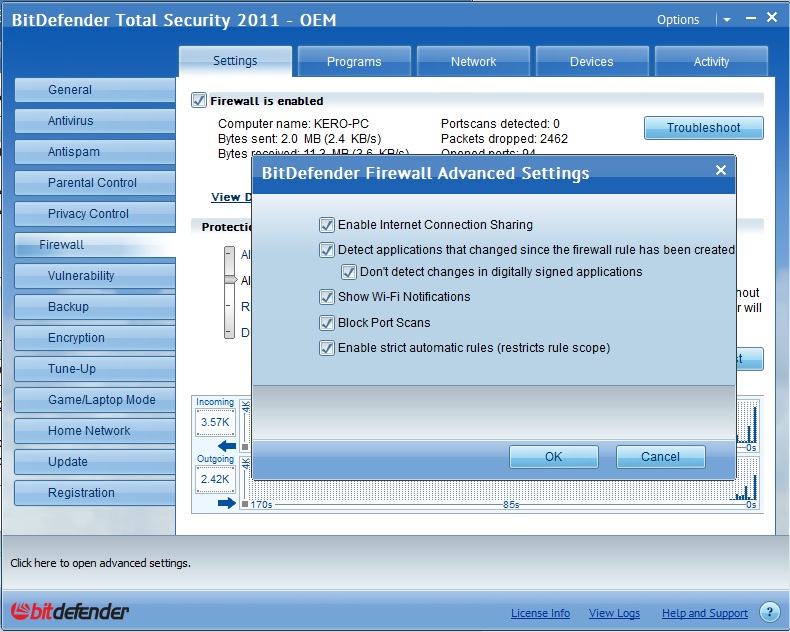Click the Troubleshoot button
Screen dimensions: 790x632
704,128
